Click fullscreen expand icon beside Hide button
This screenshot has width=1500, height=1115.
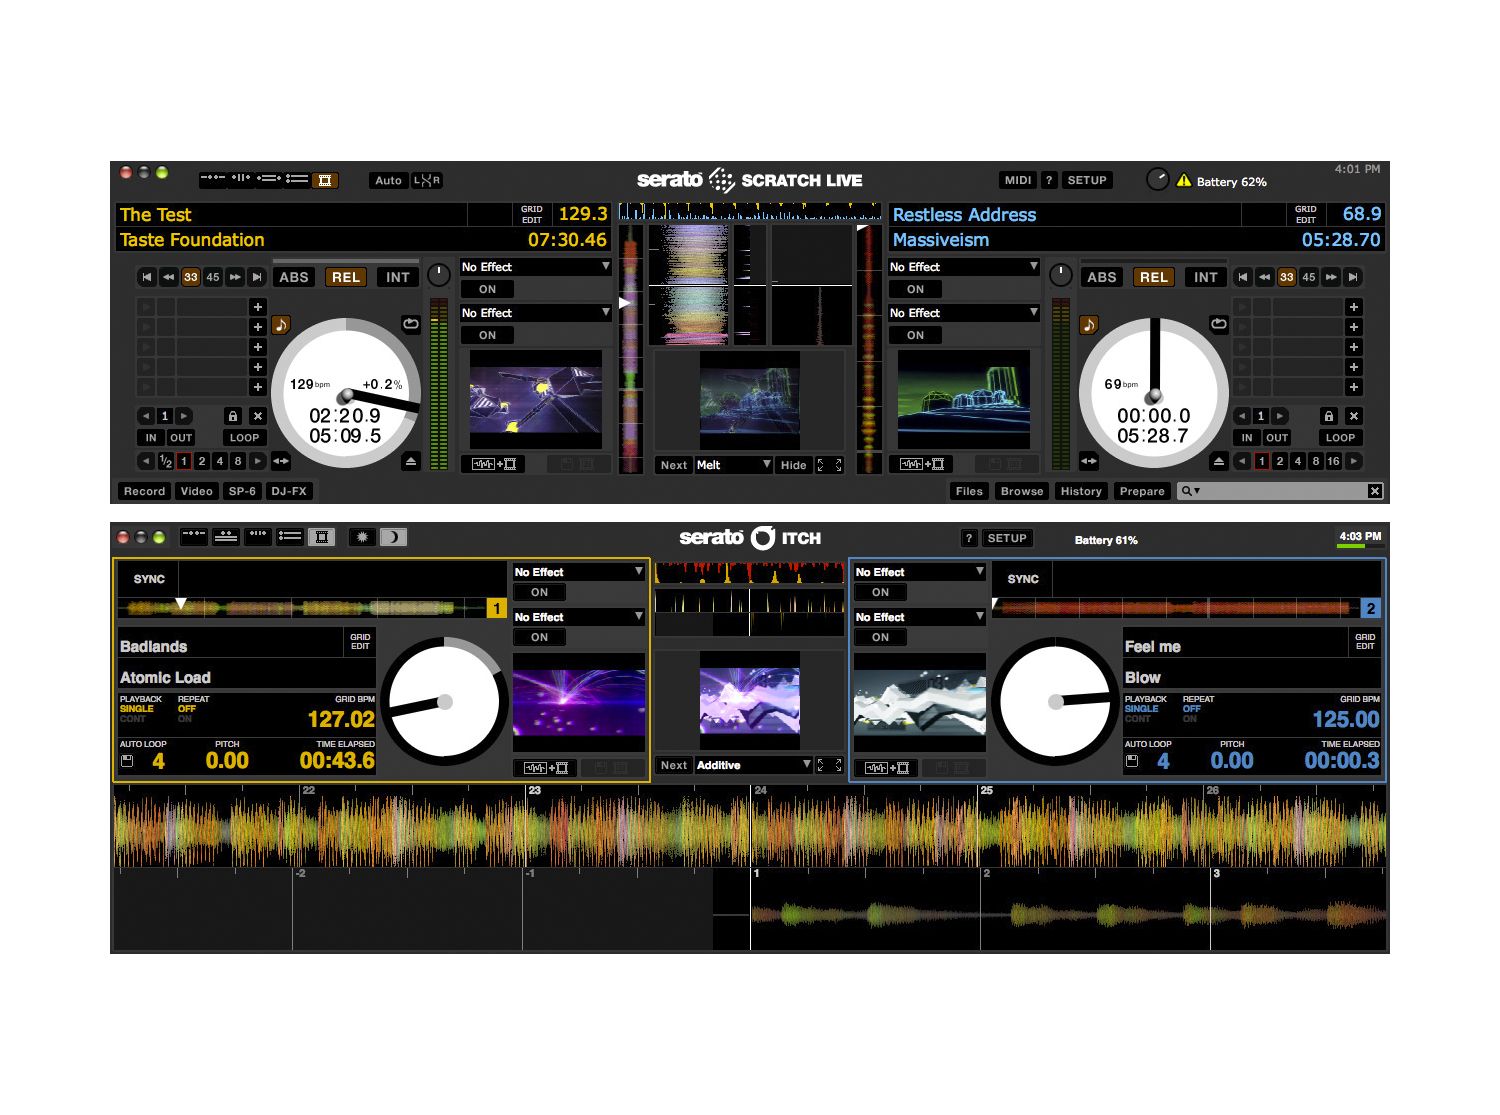(x=830, y=465)
